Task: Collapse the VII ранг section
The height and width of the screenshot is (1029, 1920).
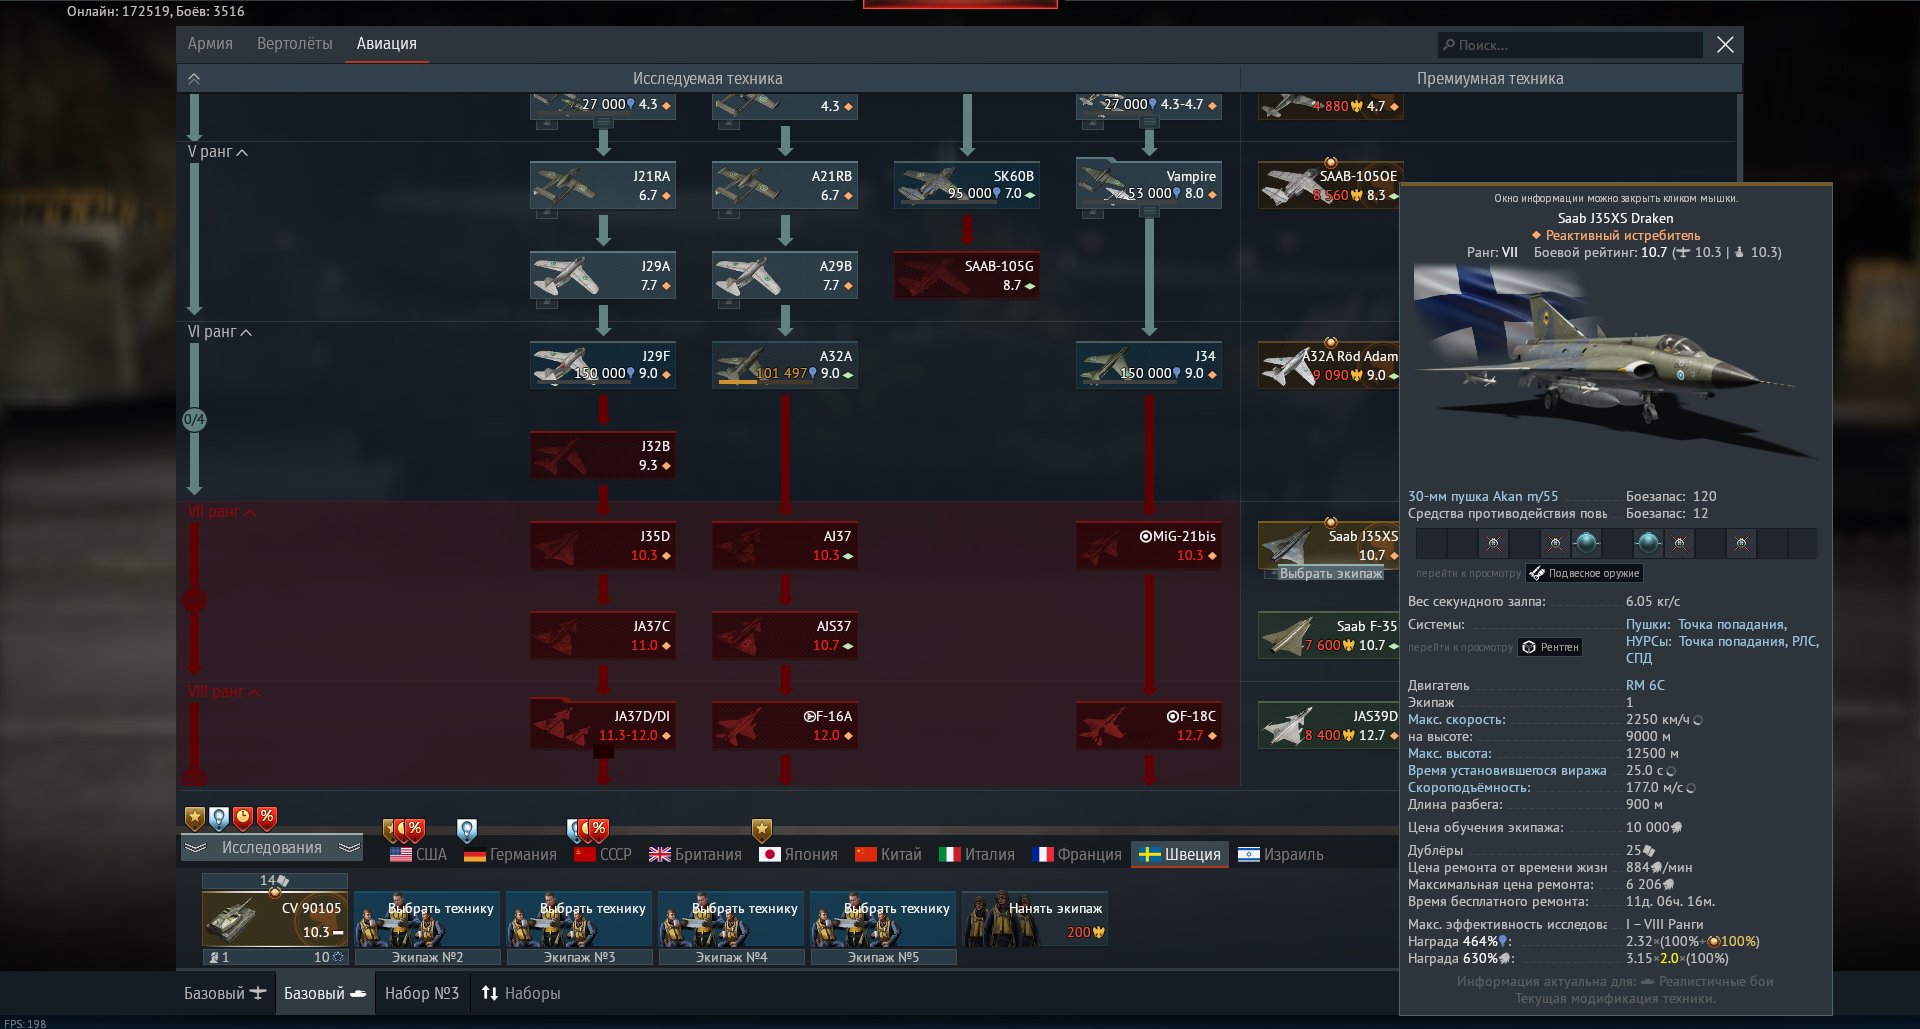Action: pos(222,512)
